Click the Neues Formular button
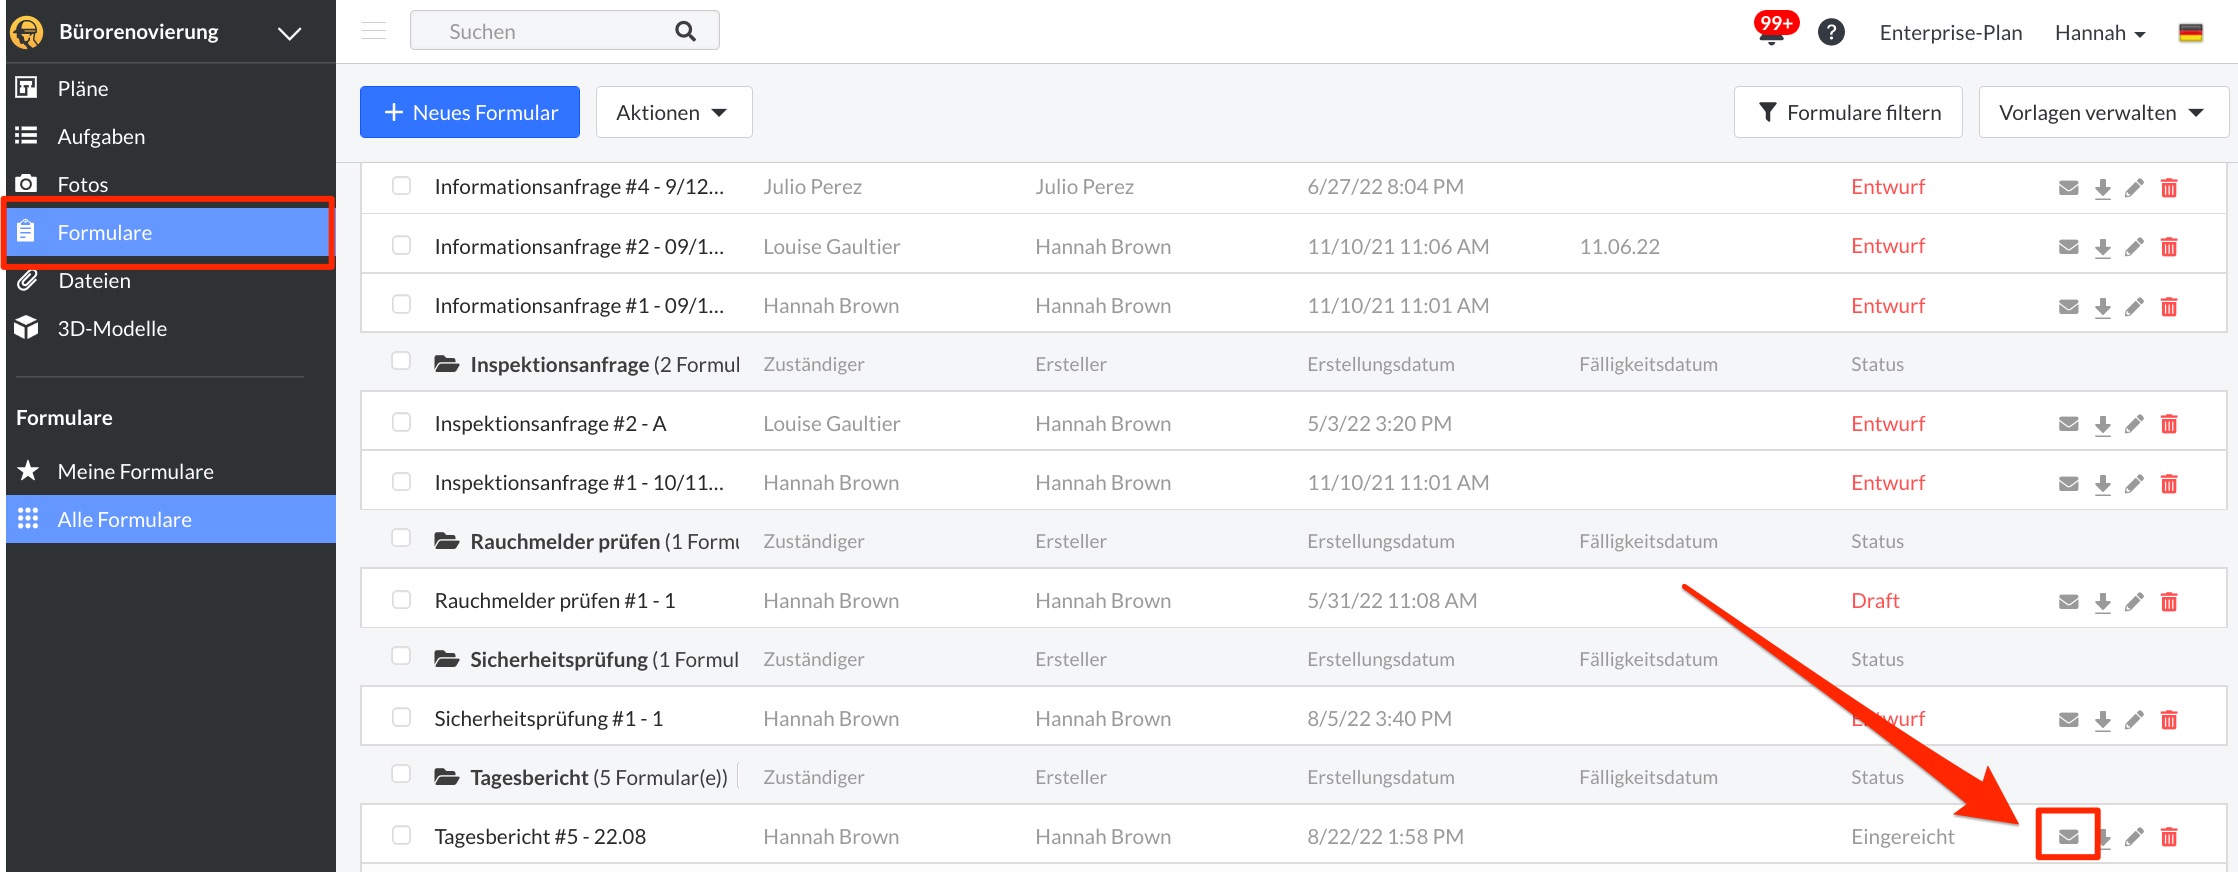The height and width of the screenshot is (872, 2238). point(469,112)
